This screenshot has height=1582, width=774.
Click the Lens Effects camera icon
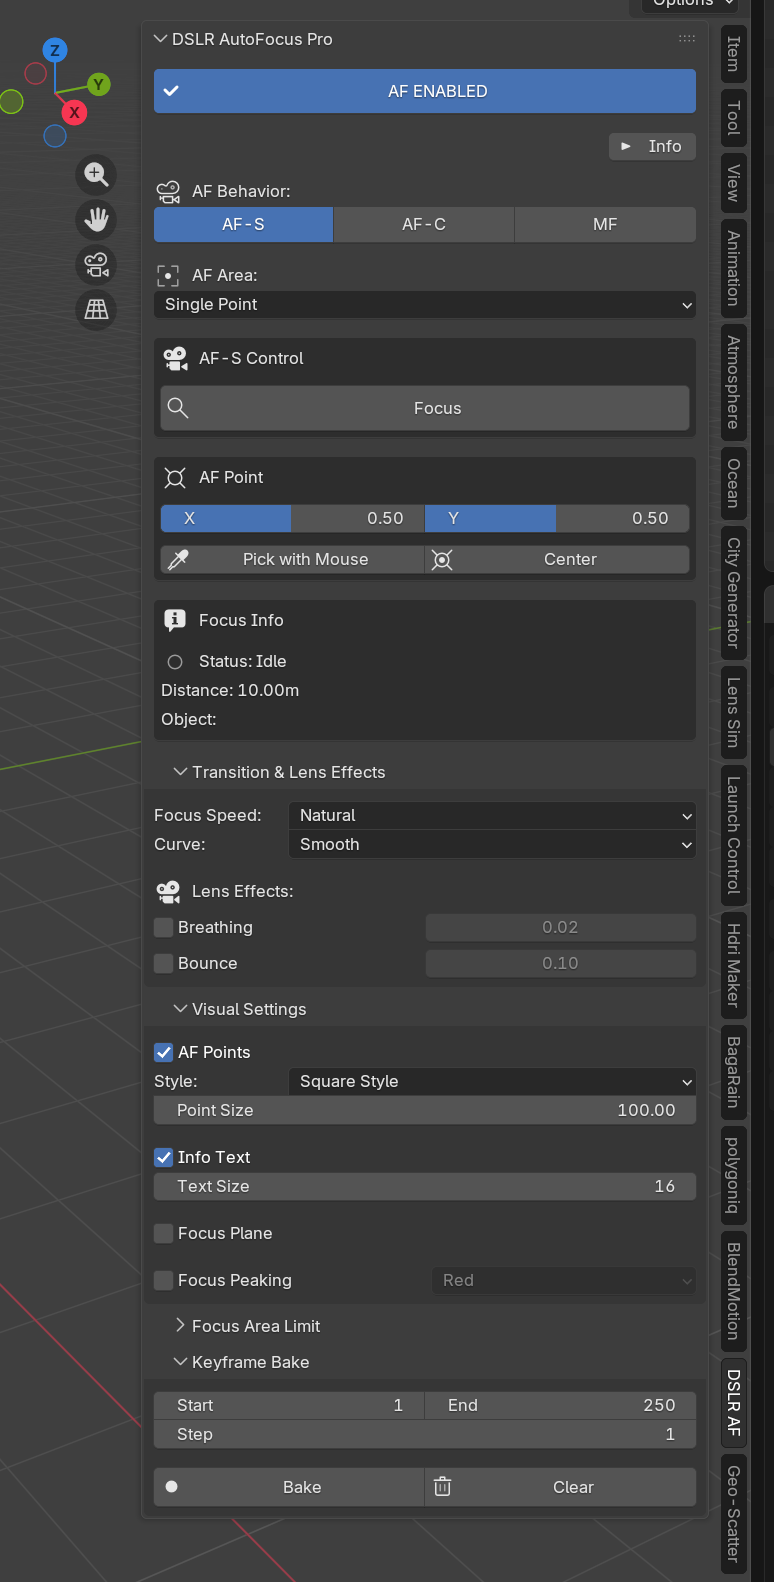click(x=168, y=891)
